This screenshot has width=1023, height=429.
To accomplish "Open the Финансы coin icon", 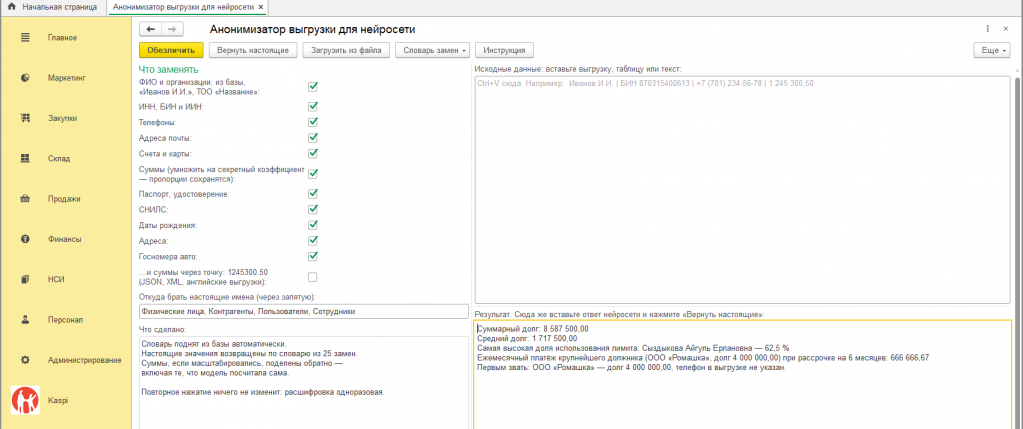I will 25,239.
